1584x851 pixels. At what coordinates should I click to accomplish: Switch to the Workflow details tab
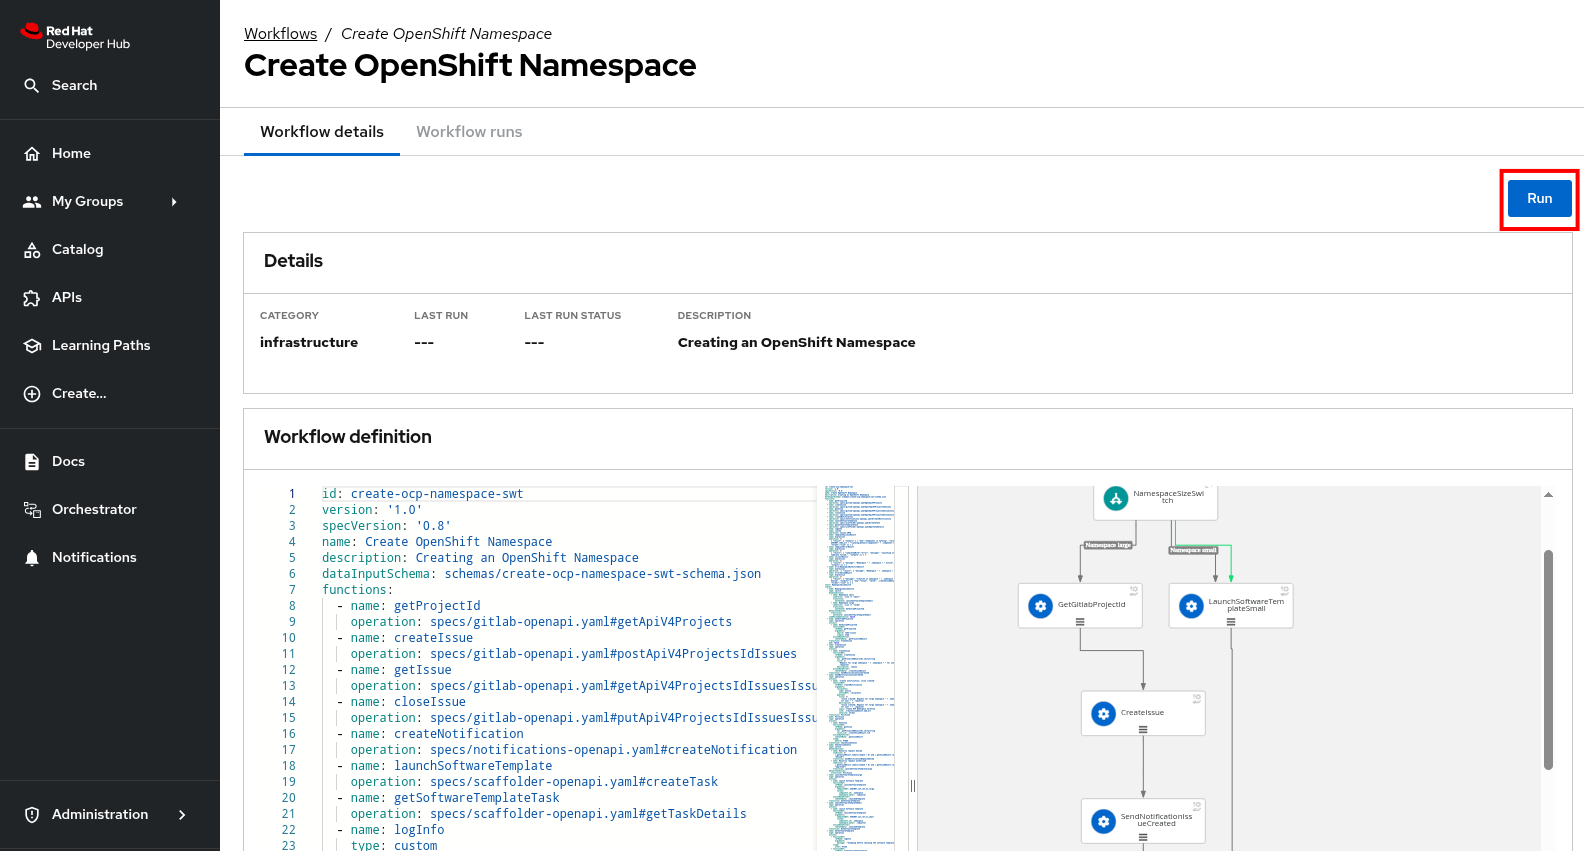[x=322, y=132]
